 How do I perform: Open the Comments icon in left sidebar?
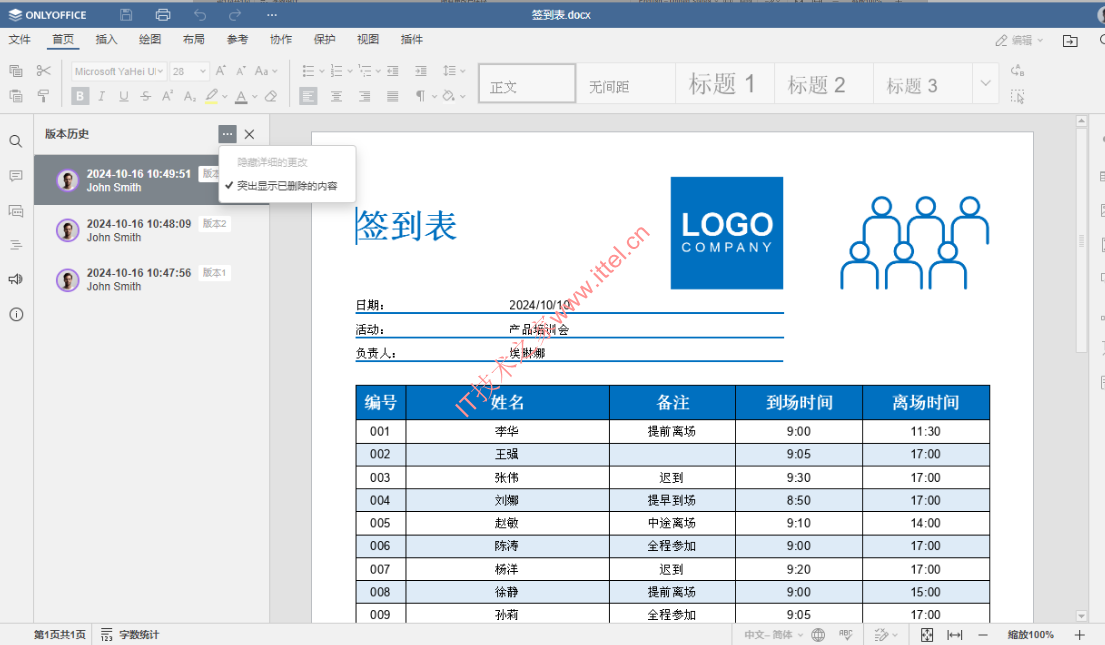pos(16,176)
